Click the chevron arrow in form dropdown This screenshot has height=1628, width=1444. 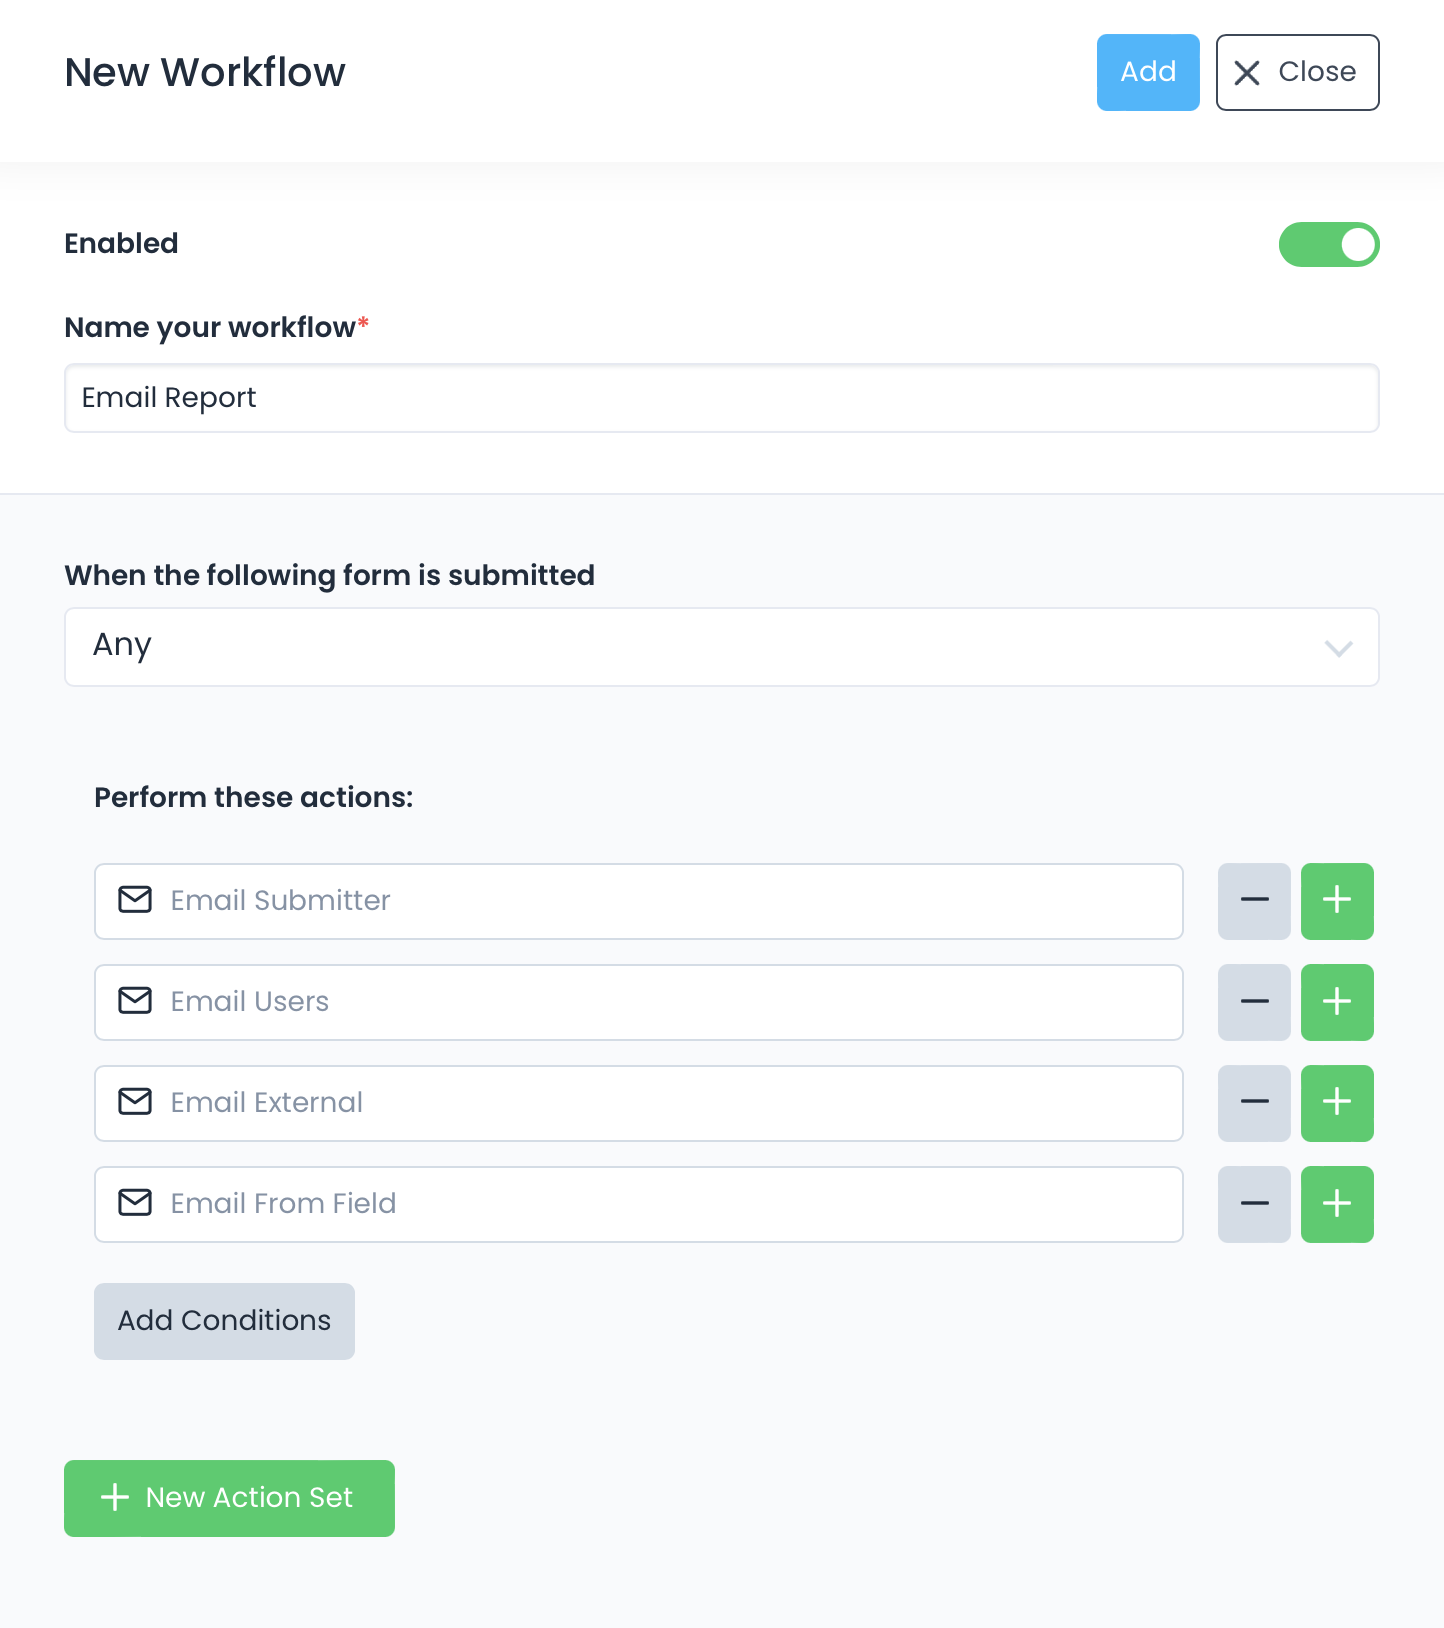1338,648
